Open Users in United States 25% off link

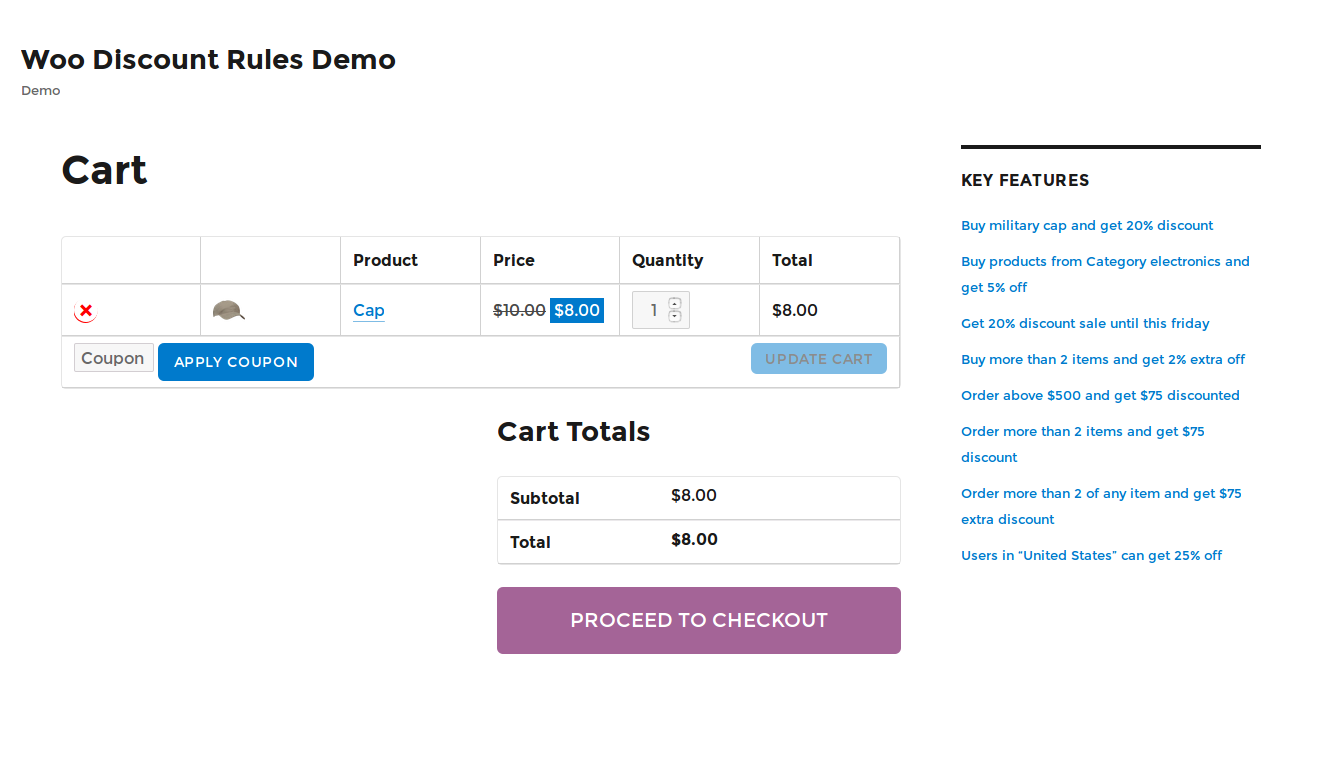[1091, 555]
